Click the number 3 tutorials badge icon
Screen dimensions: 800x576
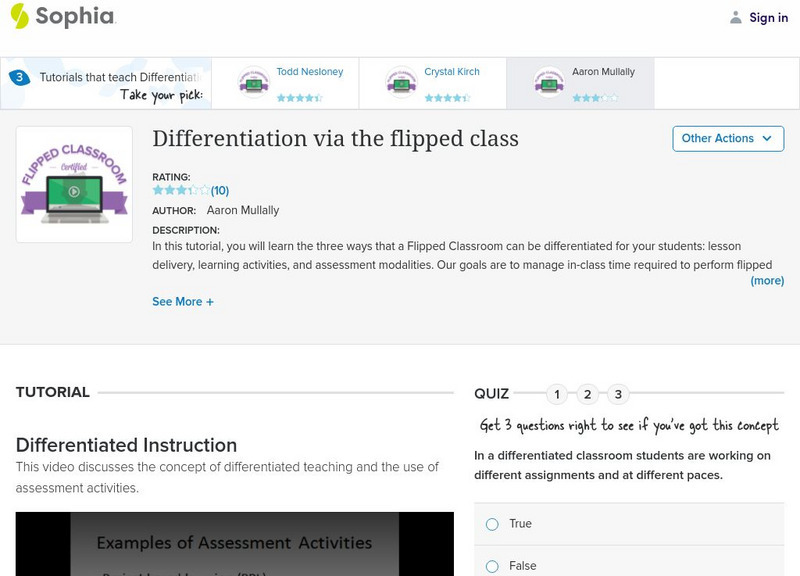point(18,77)
